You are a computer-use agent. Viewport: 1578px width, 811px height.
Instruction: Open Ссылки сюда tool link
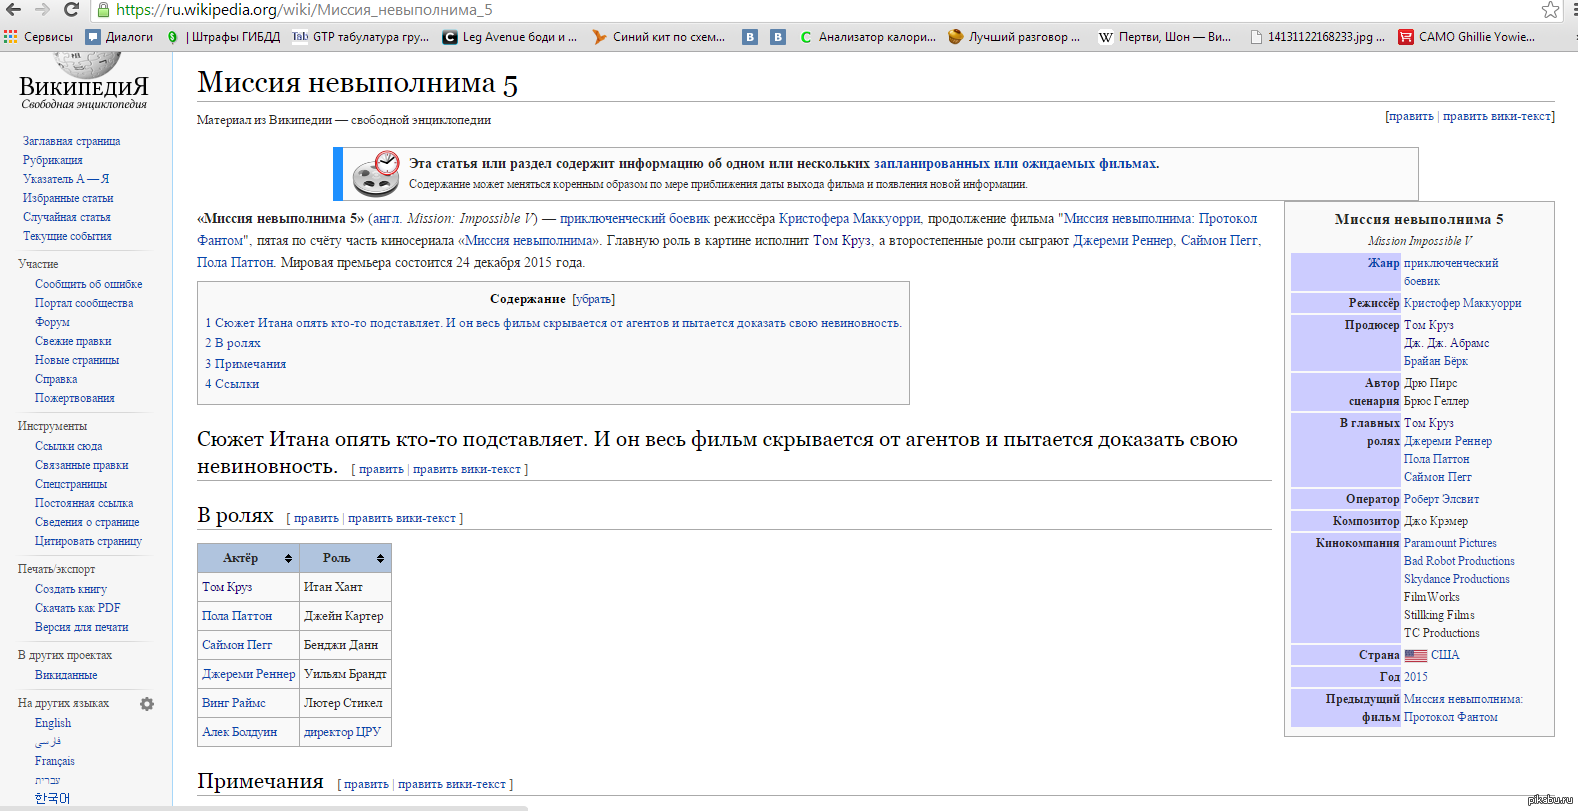click(68, 446)
